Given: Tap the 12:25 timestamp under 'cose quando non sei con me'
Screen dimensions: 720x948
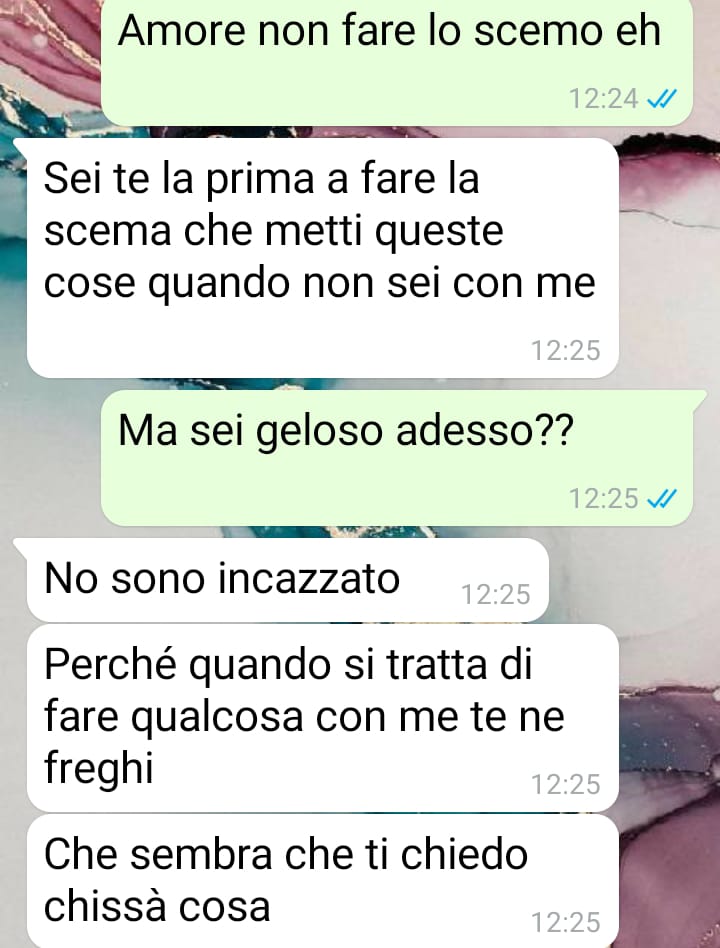Looking at the screenshot, I should (x=566, y=351).
